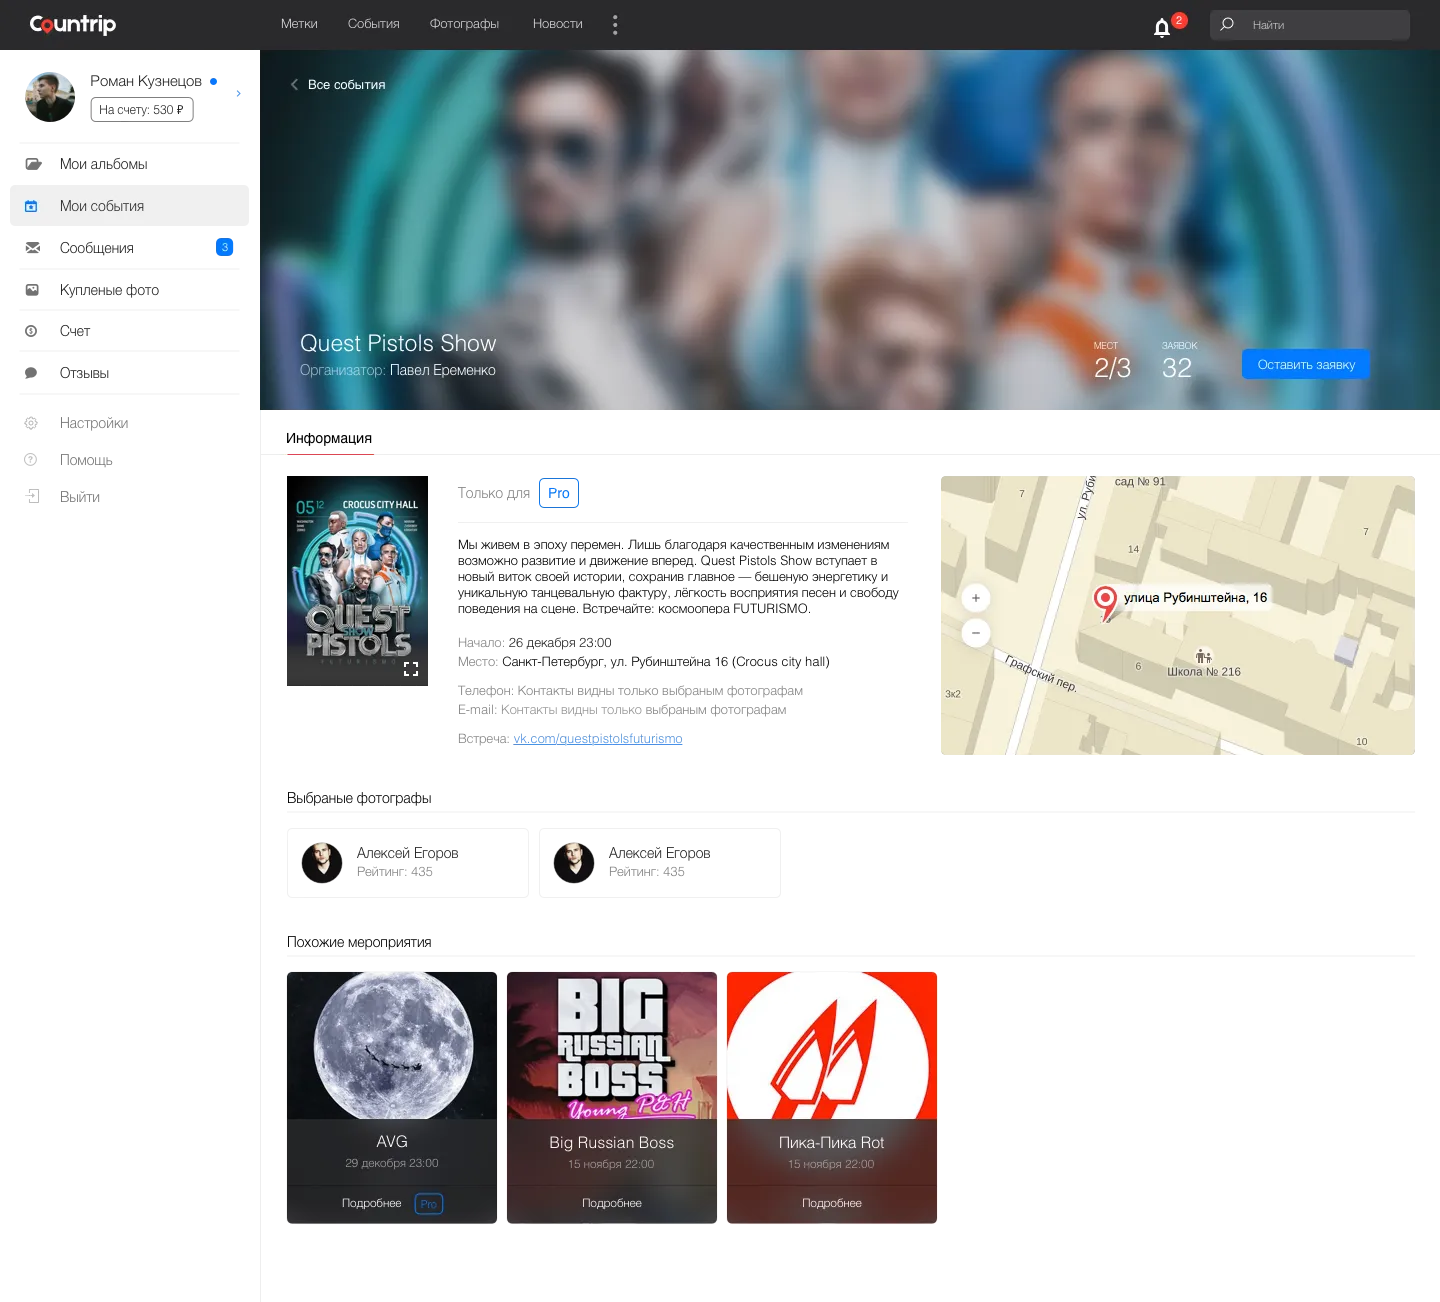Zoom in on the map
The image size is (1440, 1302).
(x=976, y=598)
